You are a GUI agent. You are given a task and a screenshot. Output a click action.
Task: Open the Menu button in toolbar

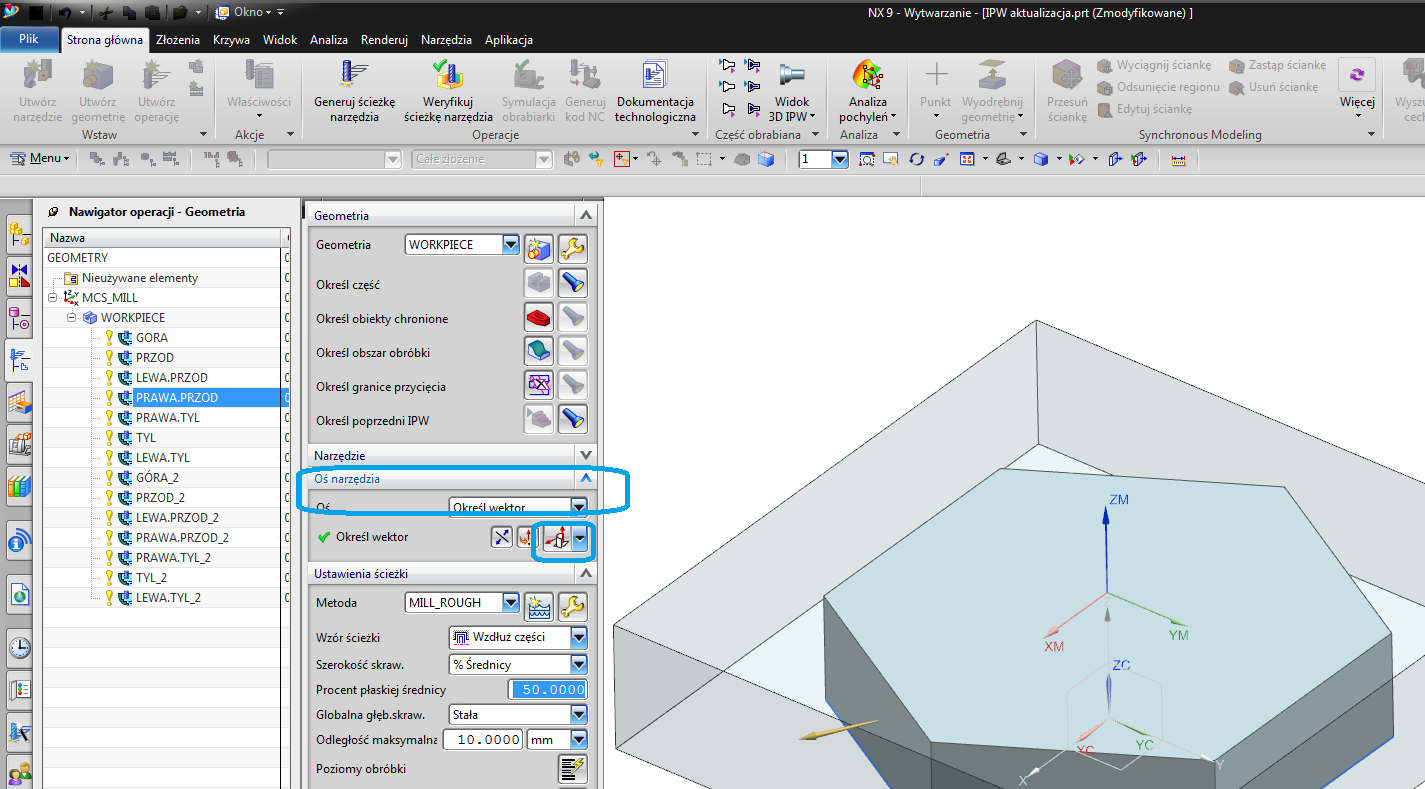(x=40, y=159)
